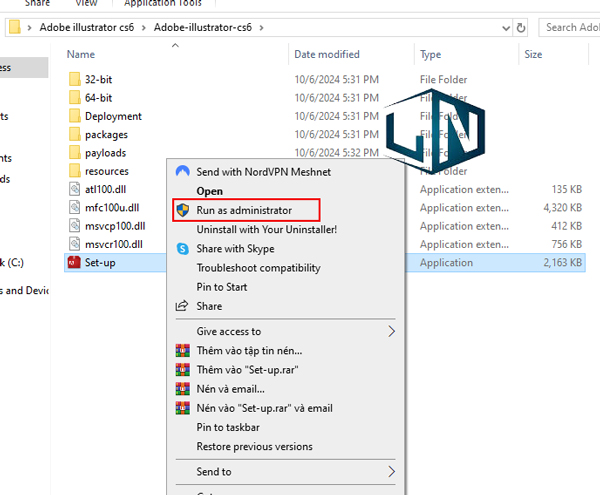Select '(C:)' drive in navigation pane
600x495 pixels.
pos(12,262)
